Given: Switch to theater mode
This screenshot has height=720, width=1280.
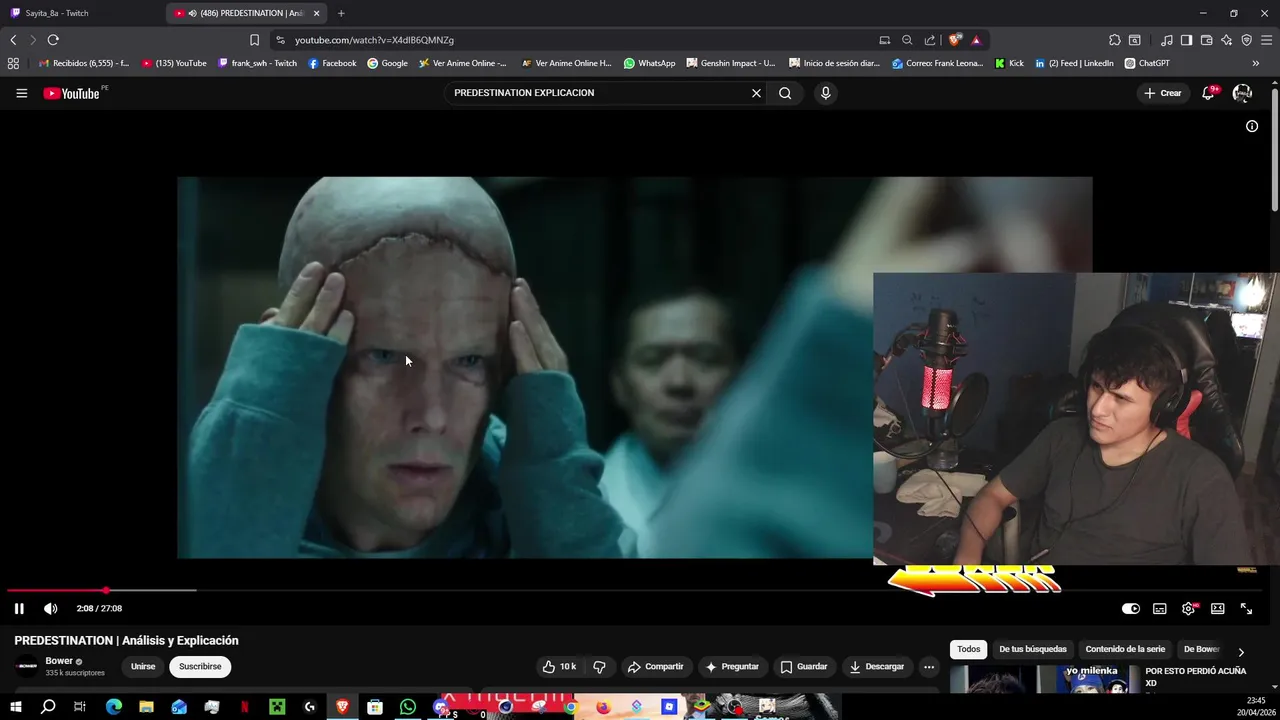Looking at the screenshot, I should (x=1217, y=608).
